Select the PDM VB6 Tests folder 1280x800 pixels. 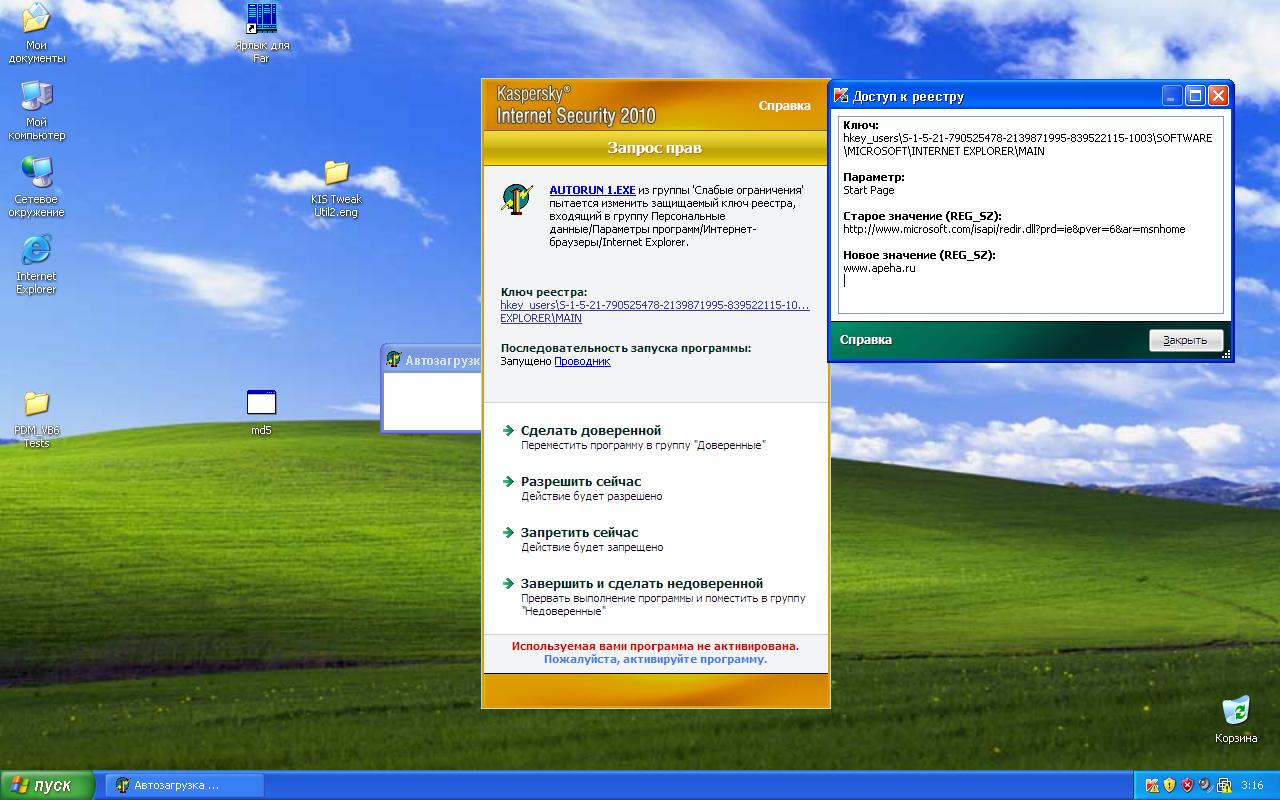(37, 418)
